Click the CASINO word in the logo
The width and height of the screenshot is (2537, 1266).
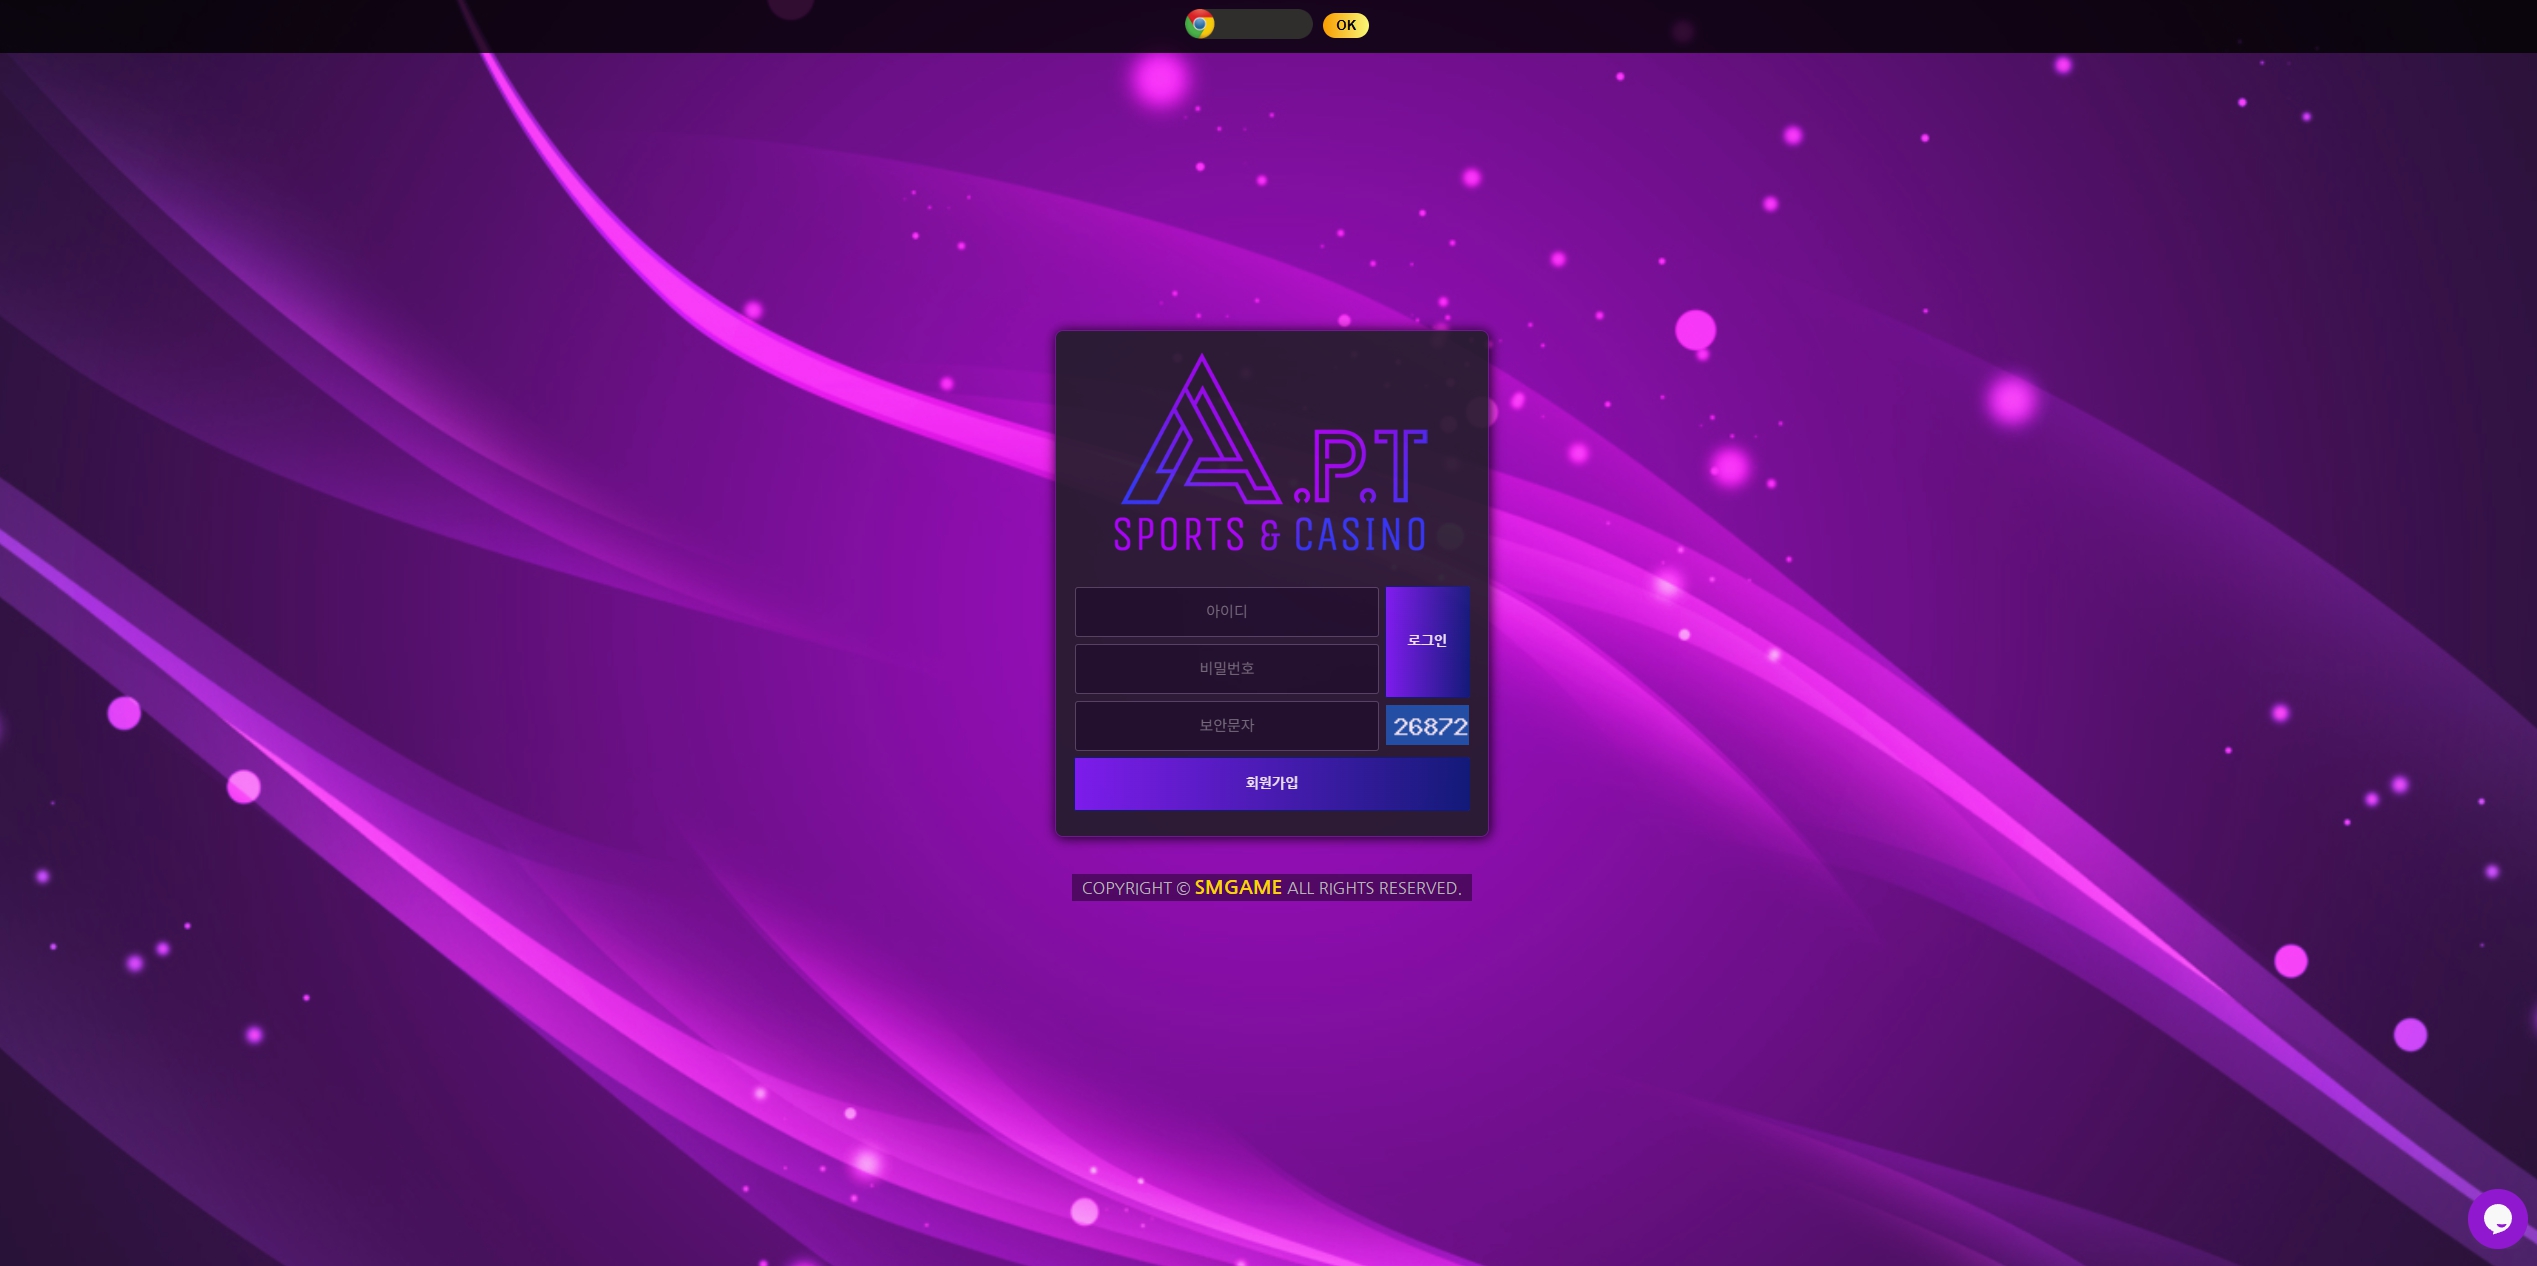(1360, 534)
